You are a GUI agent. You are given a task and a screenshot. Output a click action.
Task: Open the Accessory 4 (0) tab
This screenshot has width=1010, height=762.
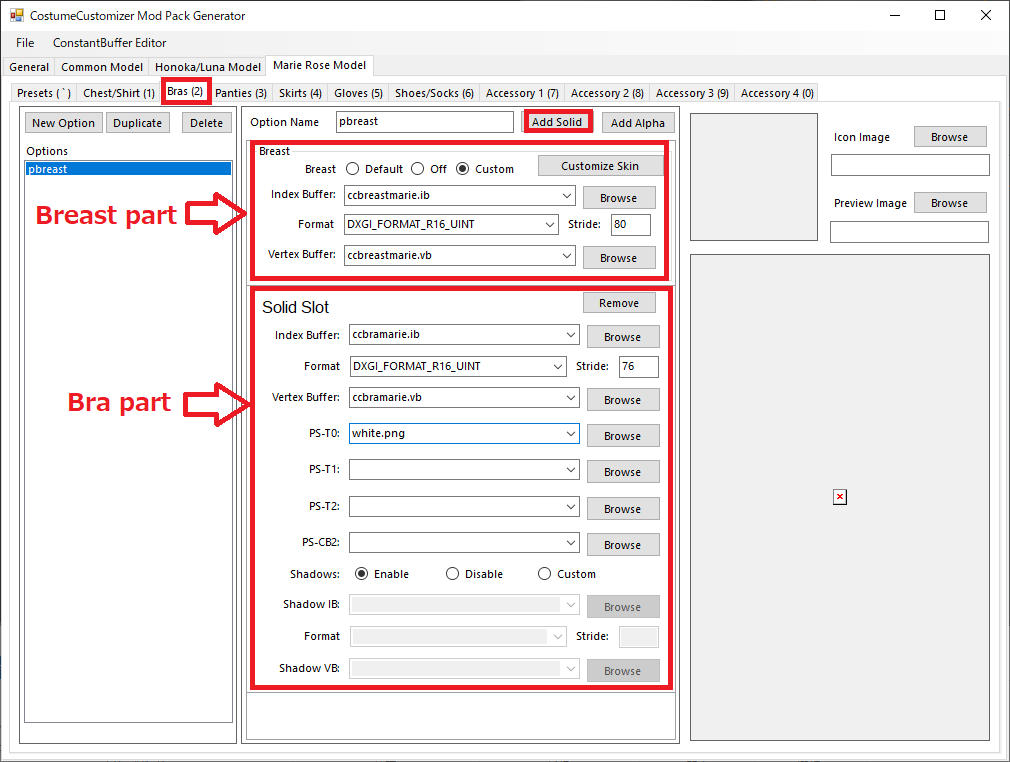(777, 93)
